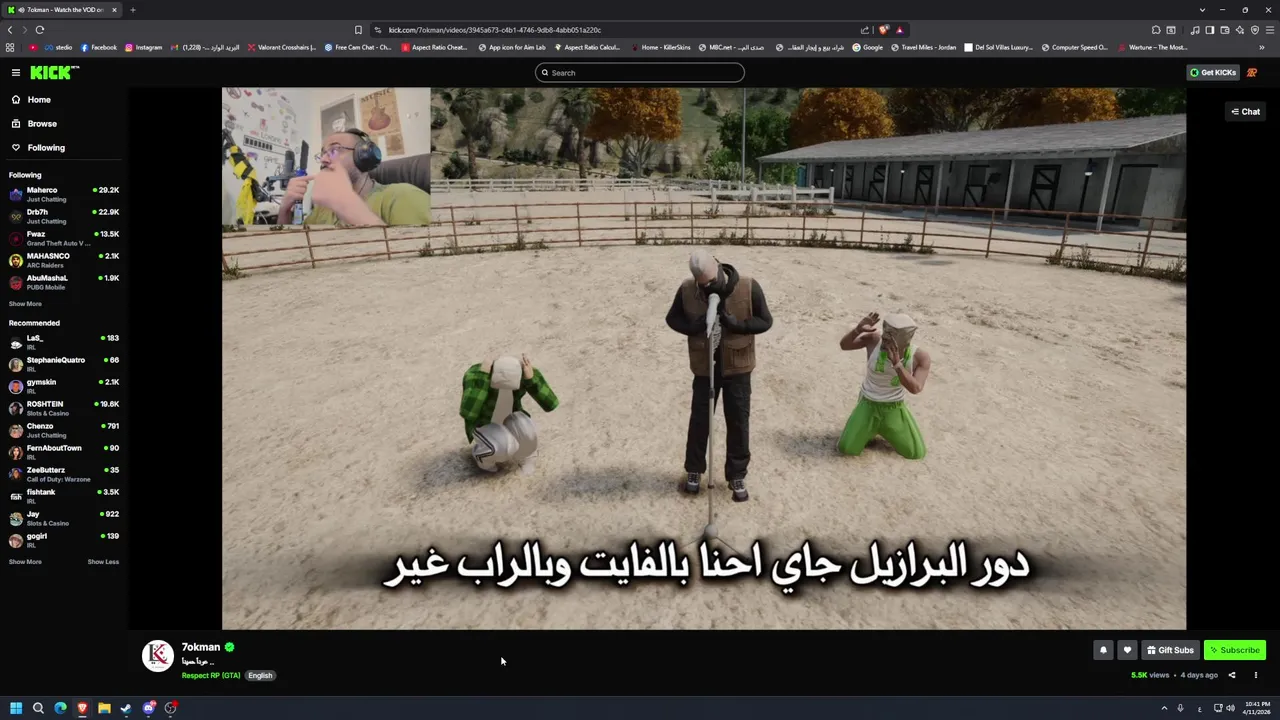Open the Respect RP [GTA] category link

(x=211, y=676)
